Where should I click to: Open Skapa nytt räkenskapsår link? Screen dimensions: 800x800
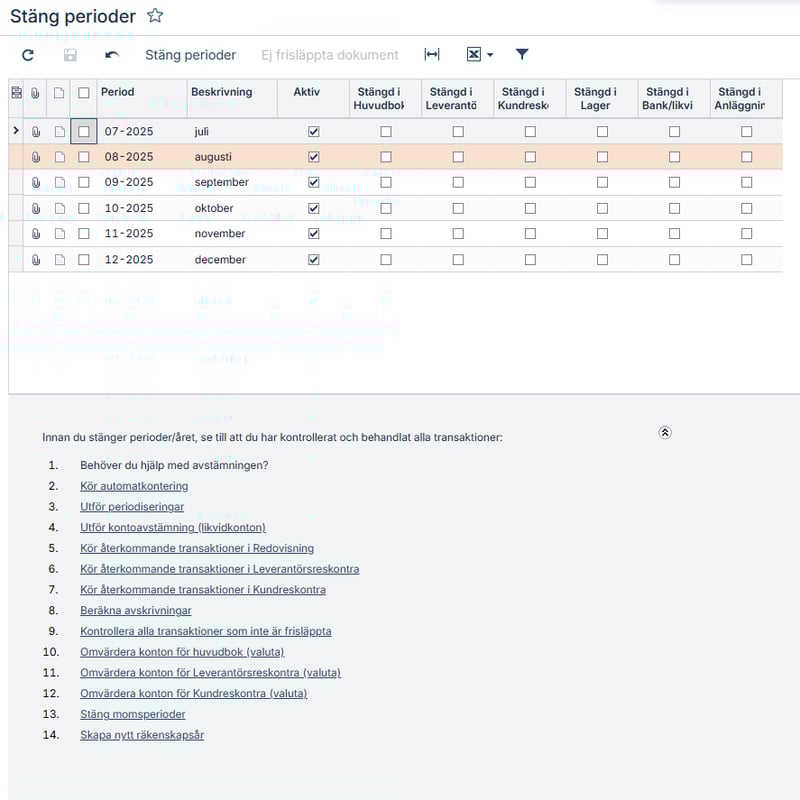tap(142, 735)
